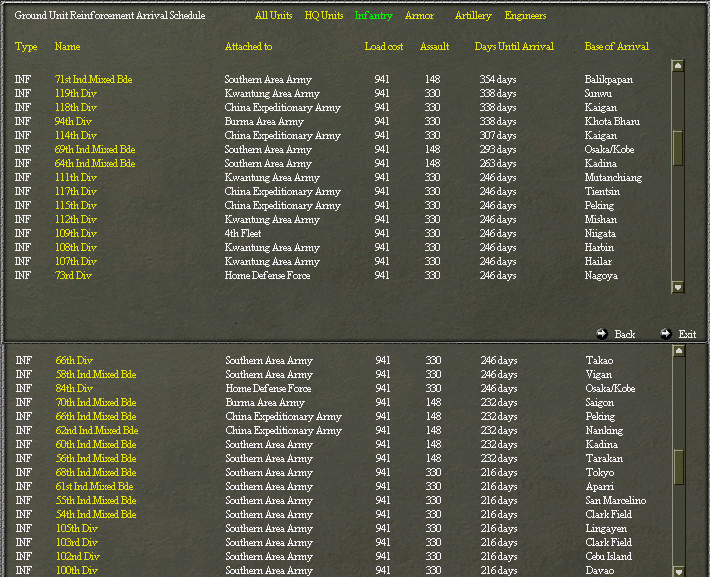This screenshot has width=710, height=577.
Task: Open the 66th Ind Mixed Bde unit
Action: point(96,417)
